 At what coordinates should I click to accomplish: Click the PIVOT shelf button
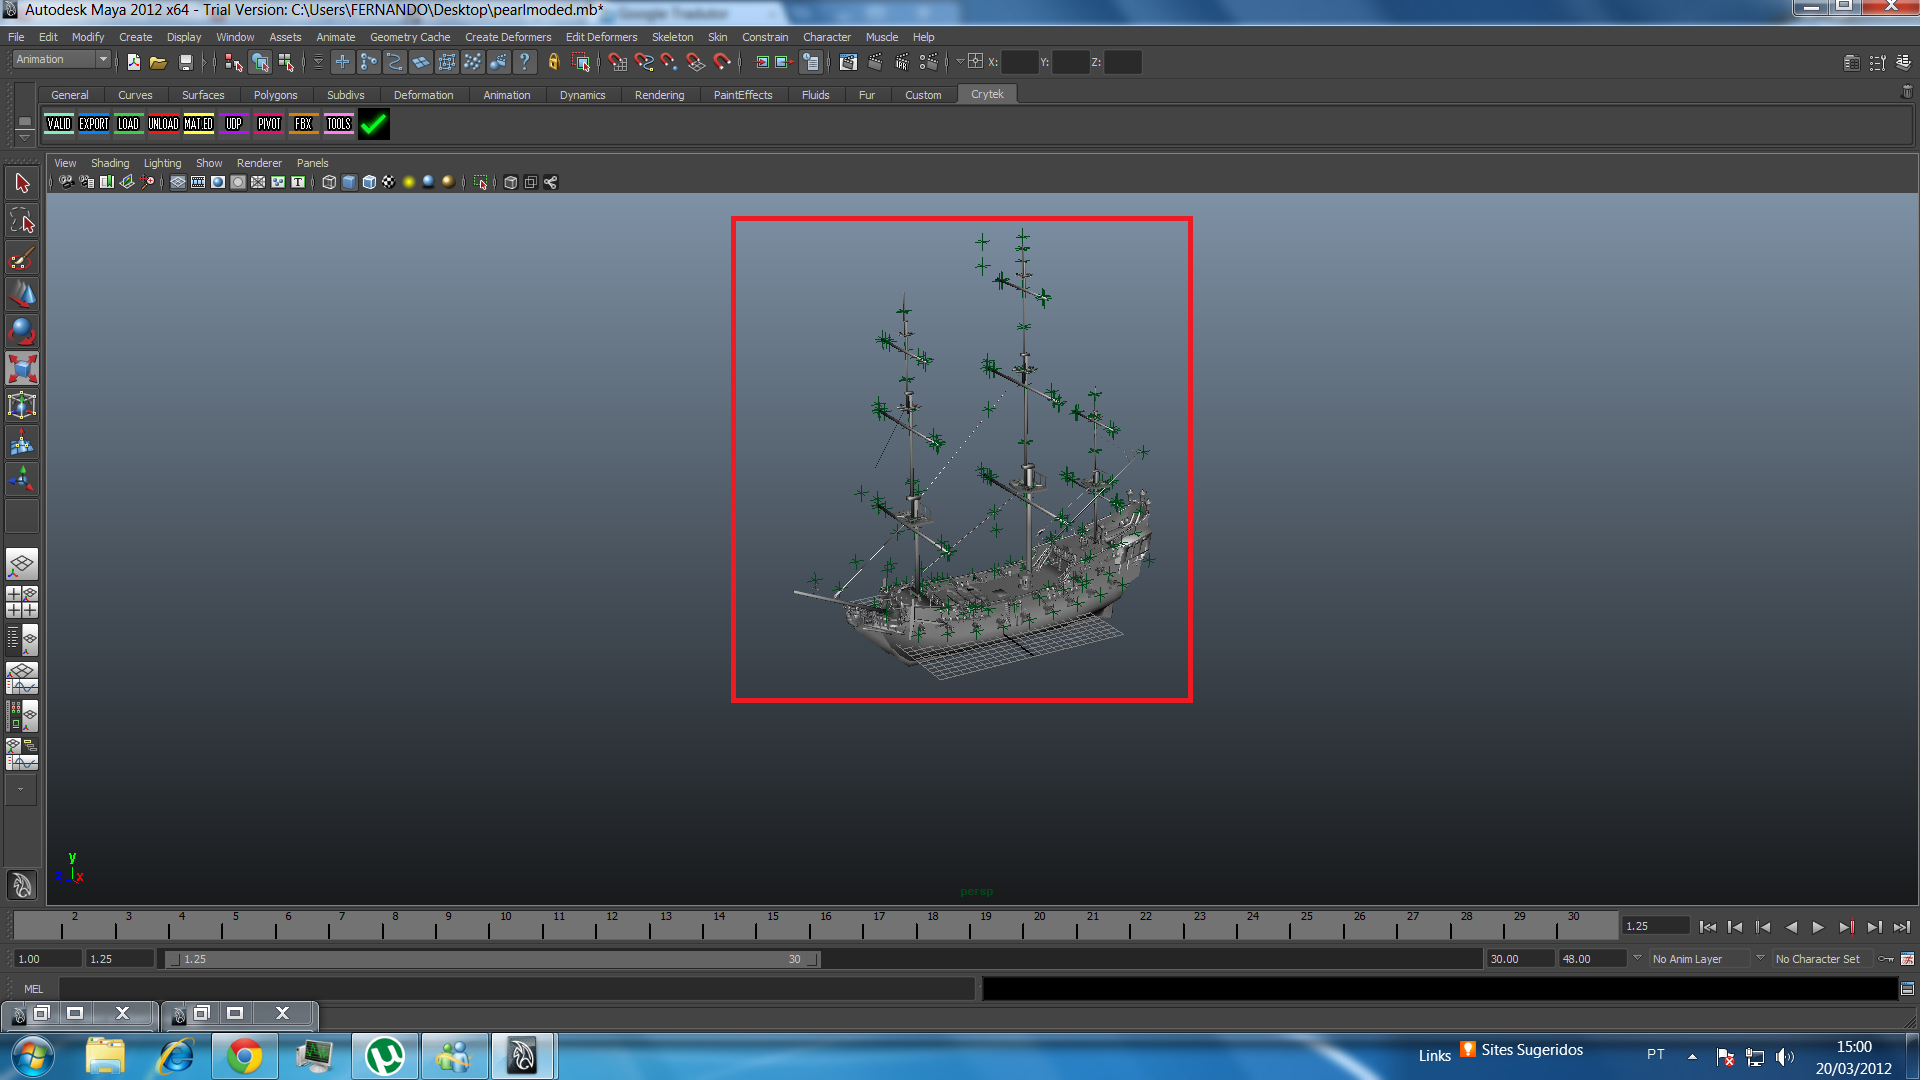(269, 124)
